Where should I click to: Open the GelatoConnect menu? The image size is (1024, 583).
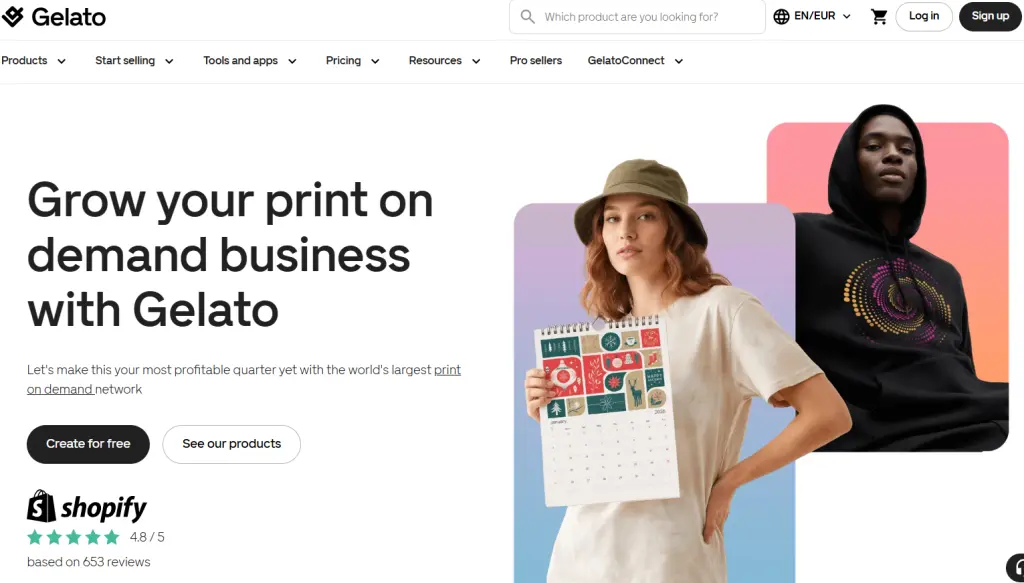(635, 61)
